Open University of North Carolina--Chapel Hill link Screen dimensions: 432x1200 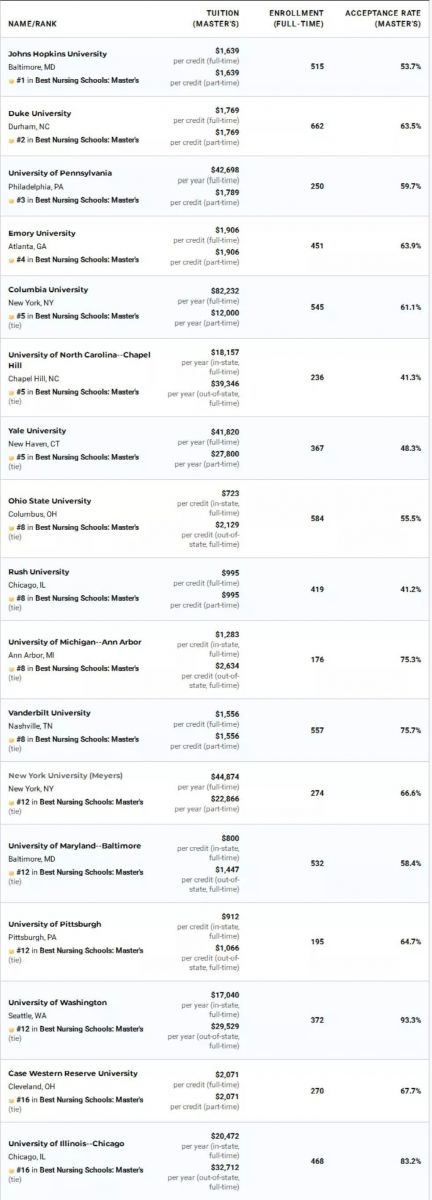coord(75,360)
